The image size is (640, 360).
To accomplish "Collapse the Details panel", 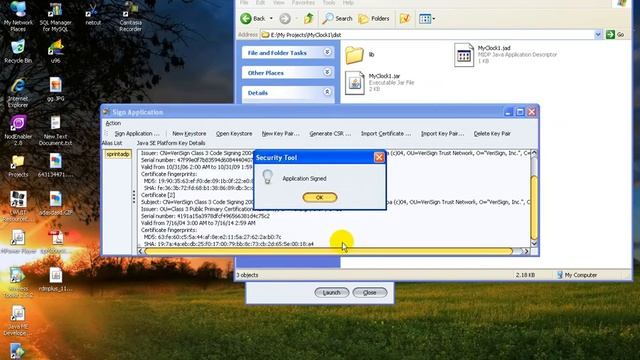I will pyautogui.click(x=327, y=92).
